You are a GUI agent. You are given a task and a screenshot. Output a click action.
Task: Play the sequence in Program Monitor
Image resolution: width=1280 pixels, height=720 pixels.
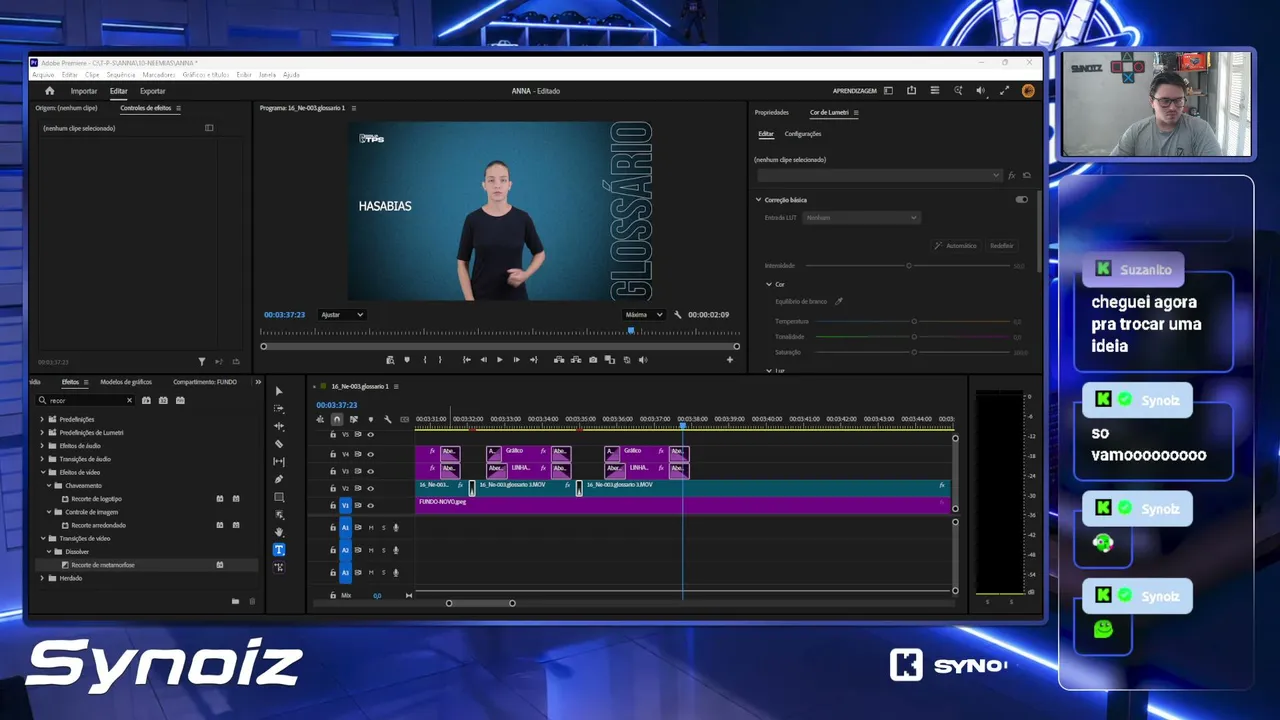(x=500, y=360)
